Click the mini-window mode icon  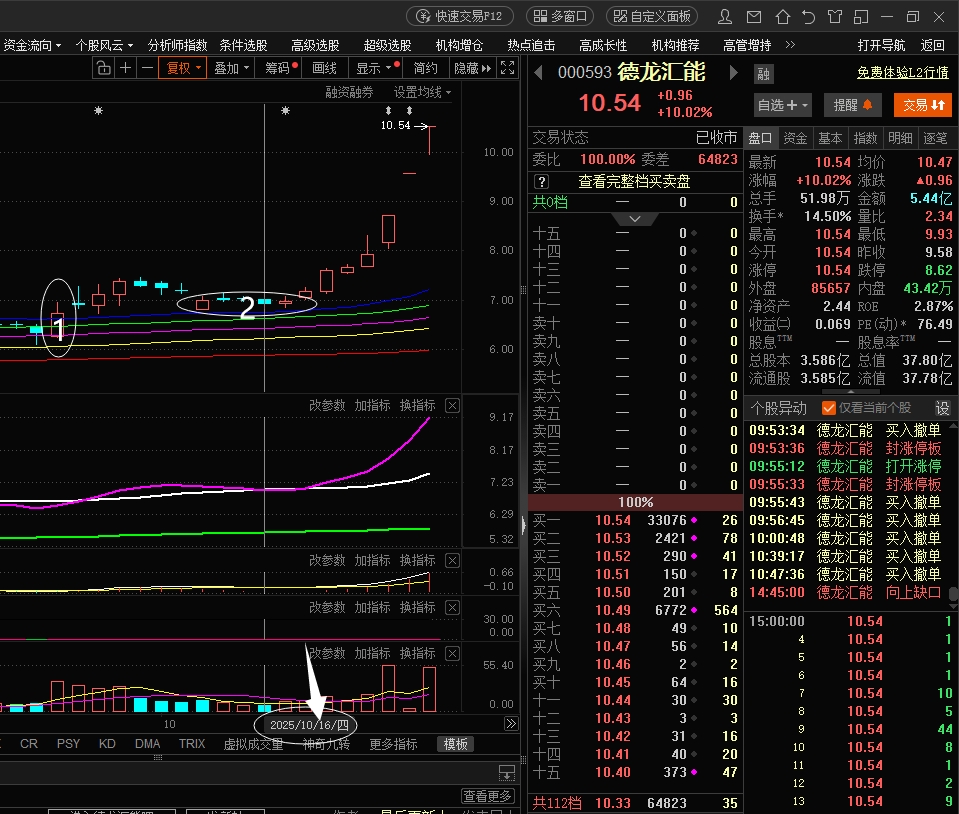click(861, 17)
